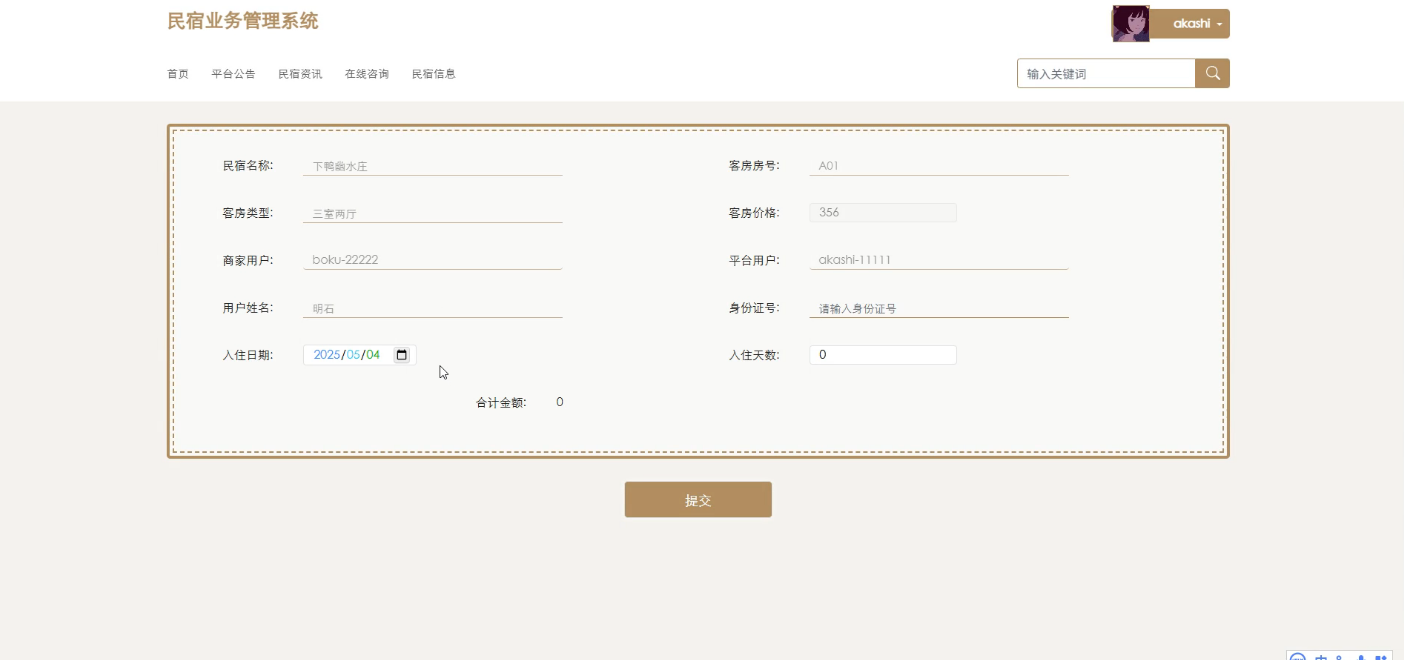Click the microphone icon in IME toolbar
This screenshot has height=660, width=1404.
coord(1361,658)
